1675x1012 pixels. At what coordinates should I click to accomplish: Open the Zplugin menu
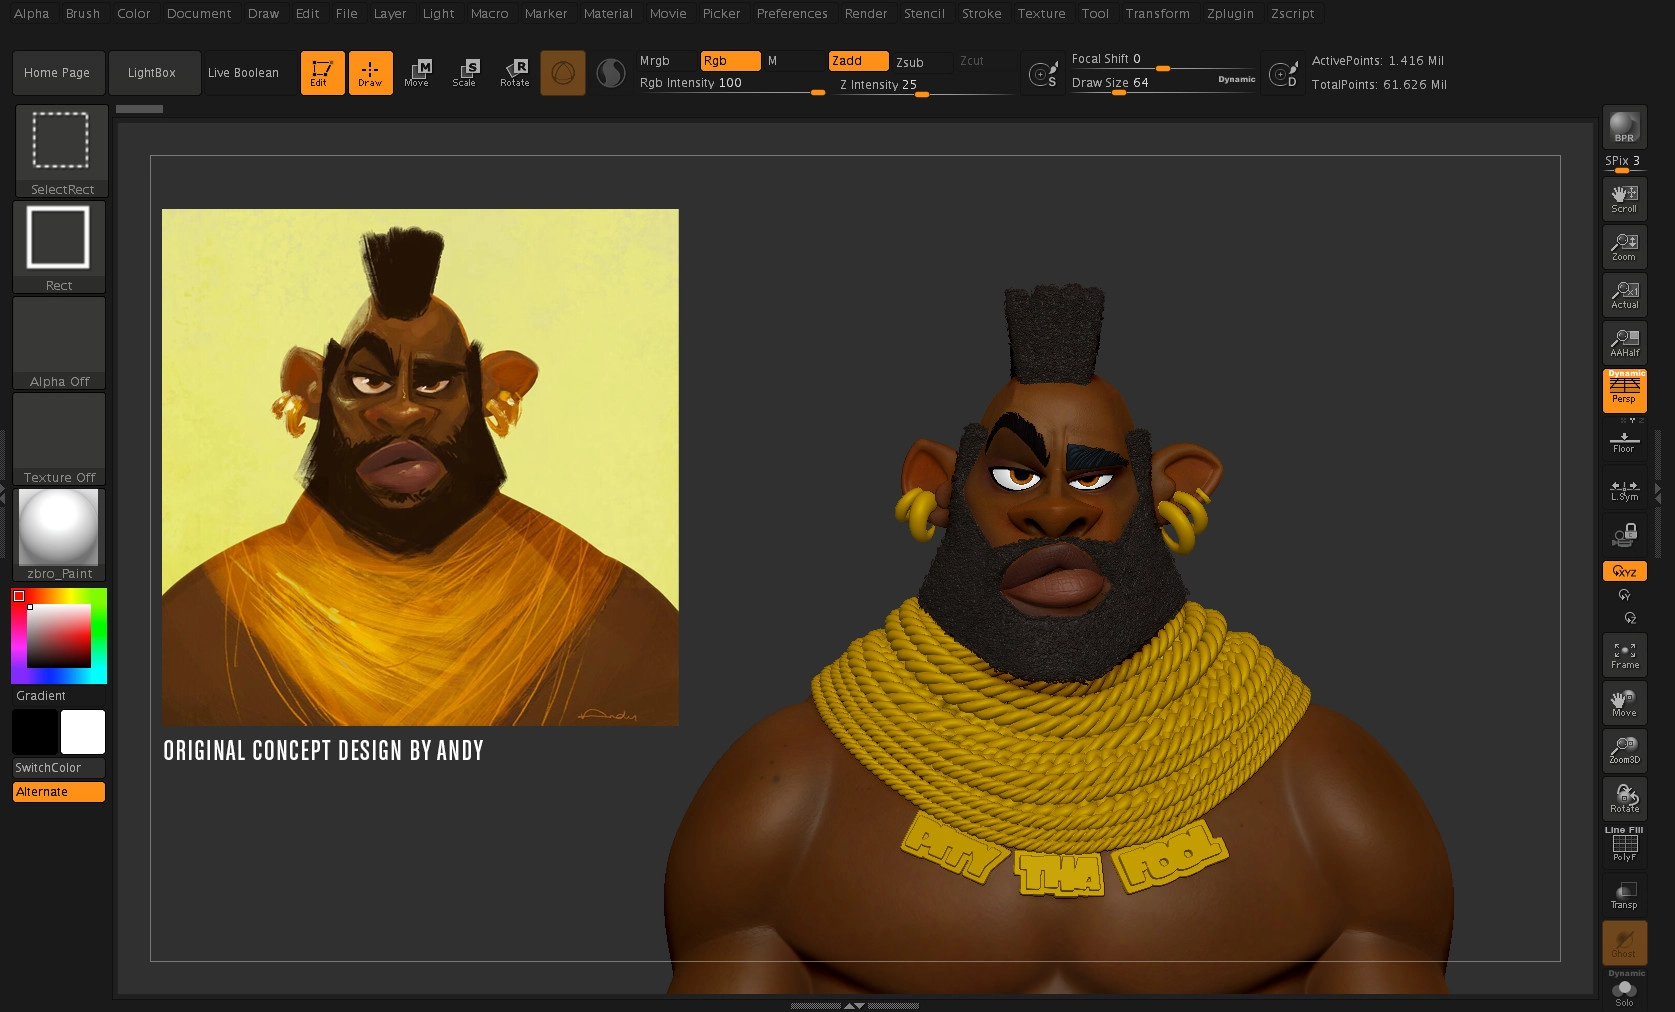tap(1230, 14)
